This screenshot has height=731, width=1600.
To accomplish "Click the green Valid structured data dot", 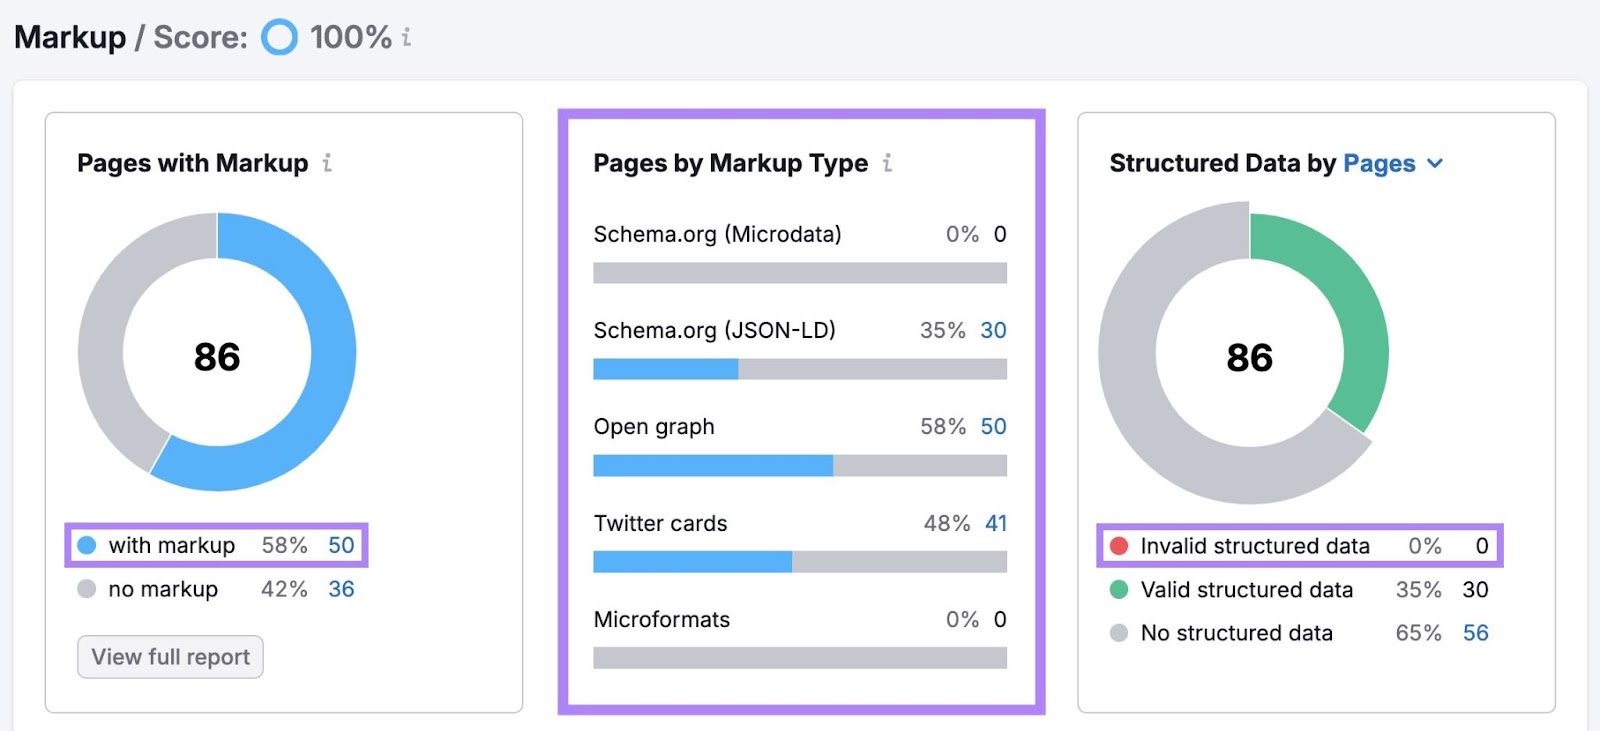I will pos(1119,590).
